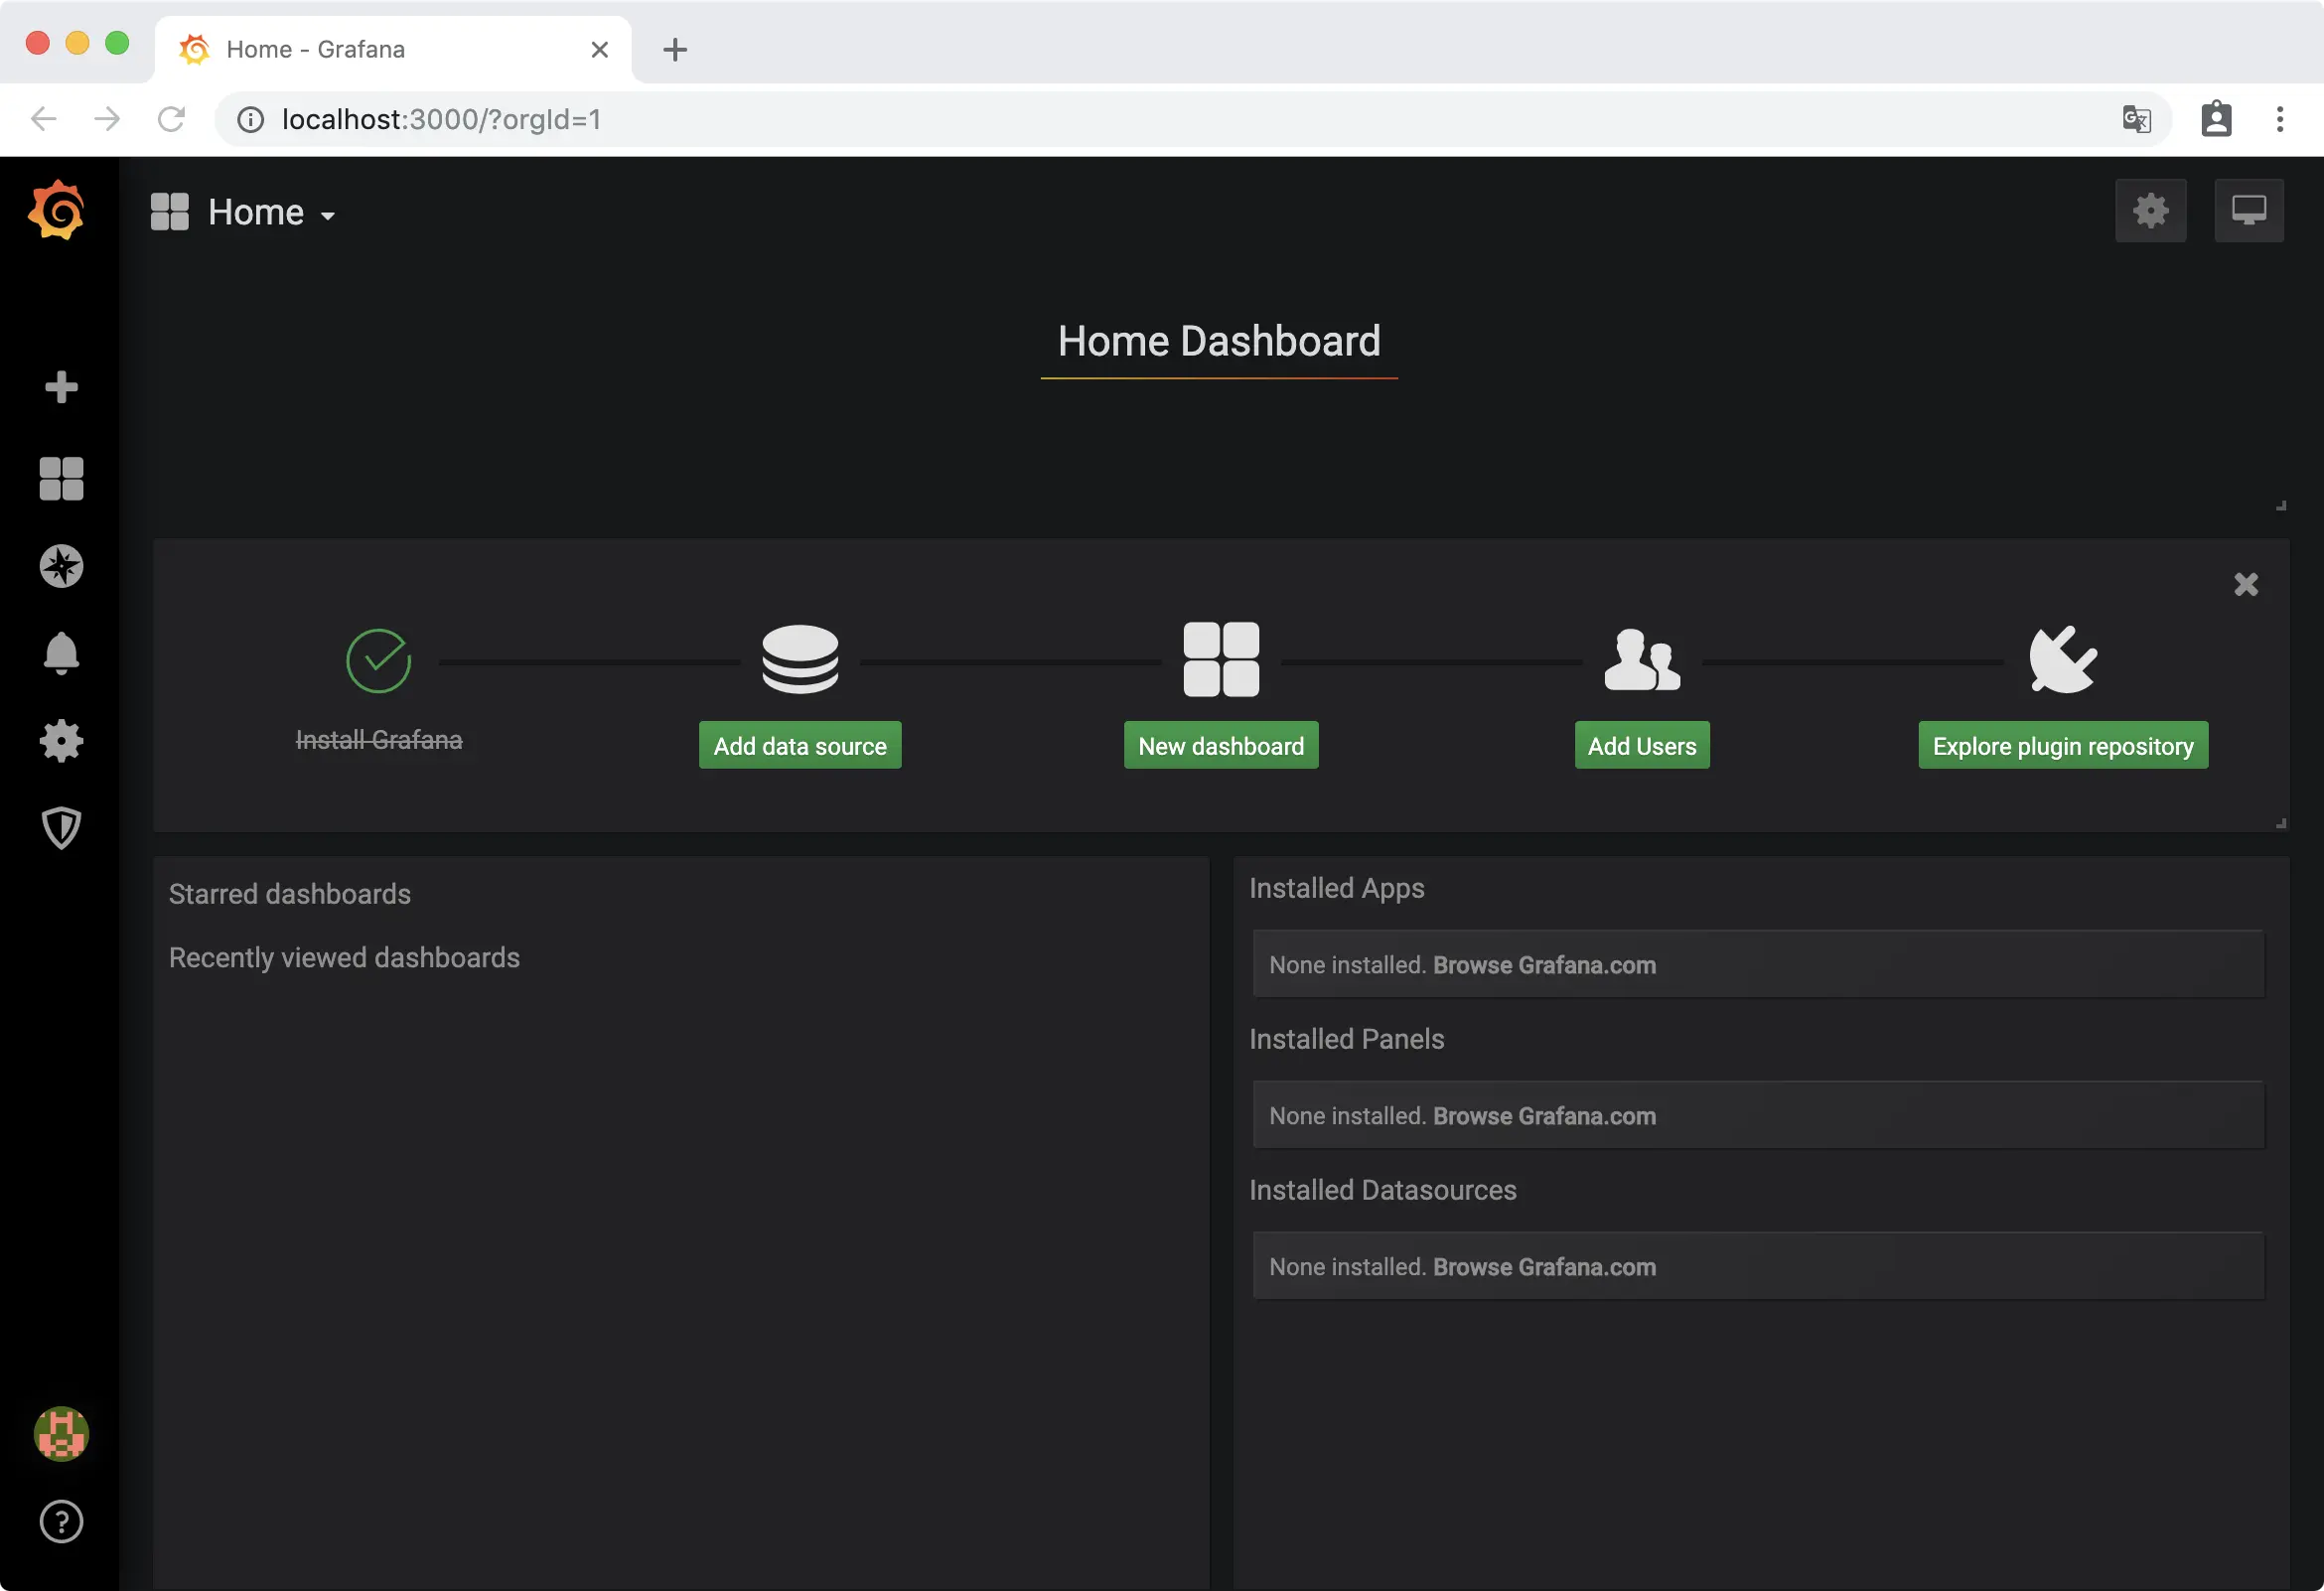This screenshot has height=1591, width=2324.
Task: Open Configuration gear in sidebar
Action: [x=61, y=741]
